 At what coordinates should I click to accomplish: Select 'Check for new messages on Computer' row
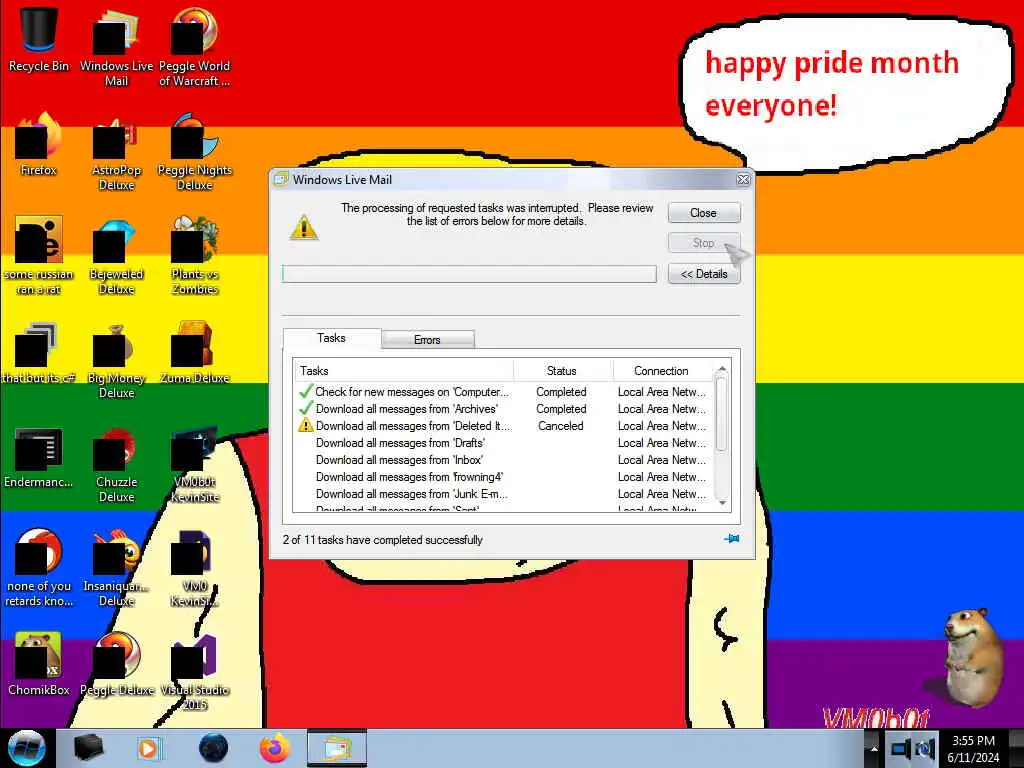point(503,392)
